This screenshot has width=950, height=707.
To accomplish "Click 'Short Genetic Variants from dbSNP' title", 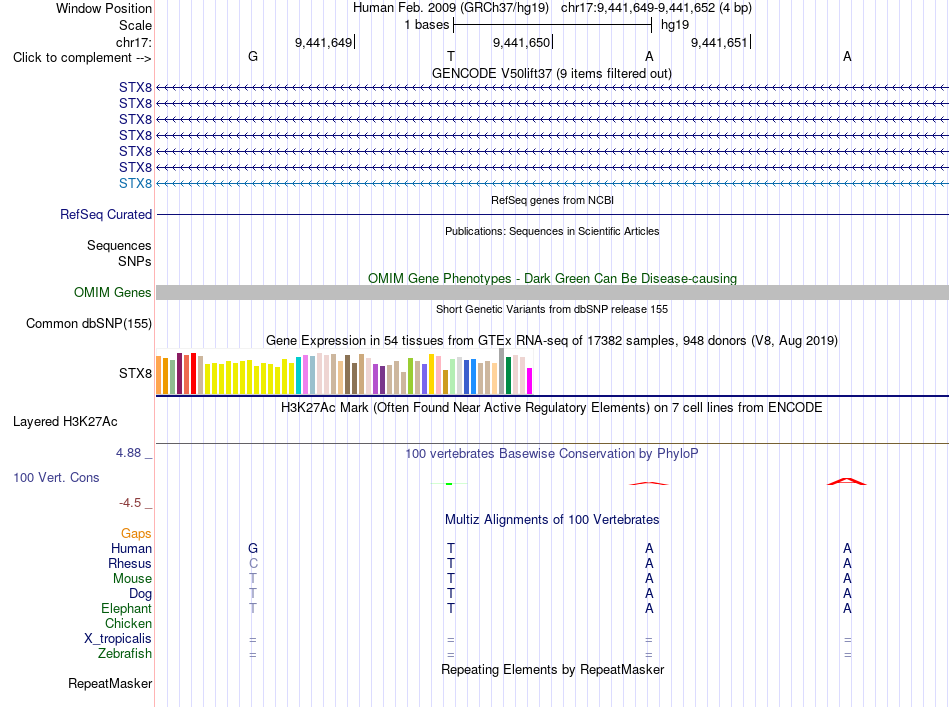I will point(552,309).
